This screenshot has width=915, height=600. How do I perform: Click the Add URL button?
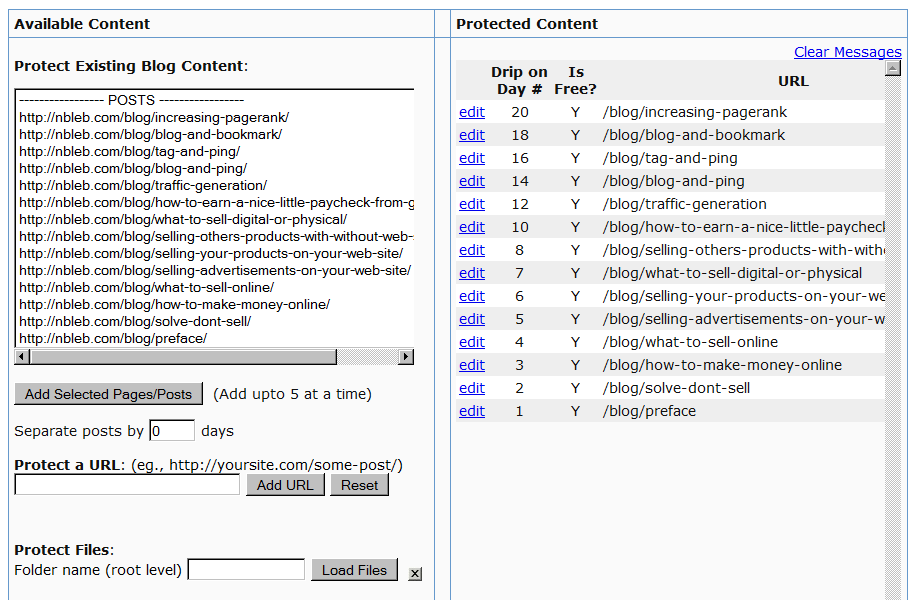(284, 485)
